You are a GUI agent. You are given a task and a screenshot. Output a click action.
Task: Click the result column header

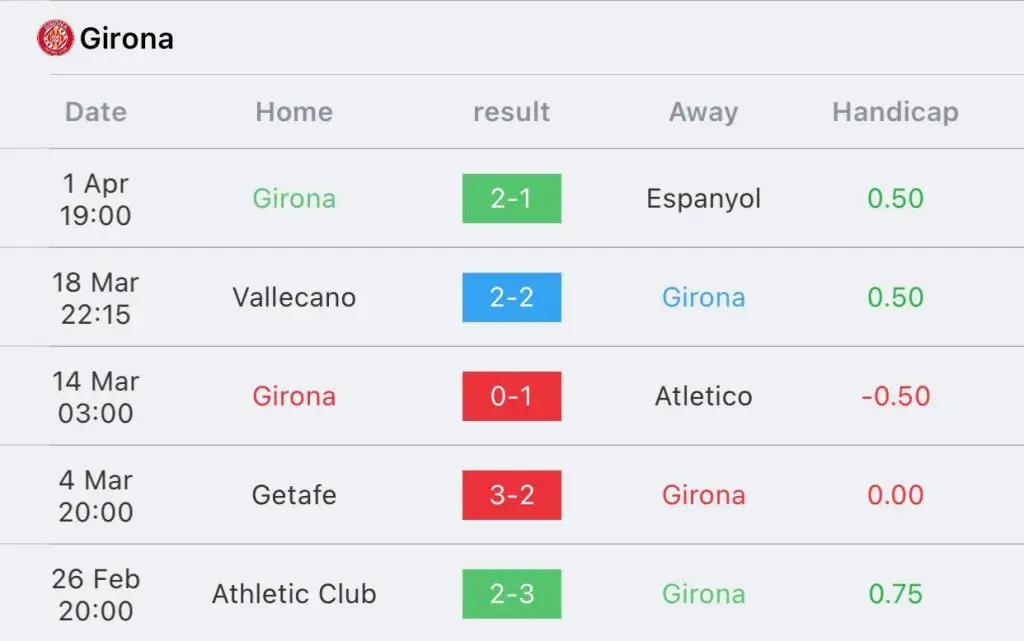coord(511,112)
